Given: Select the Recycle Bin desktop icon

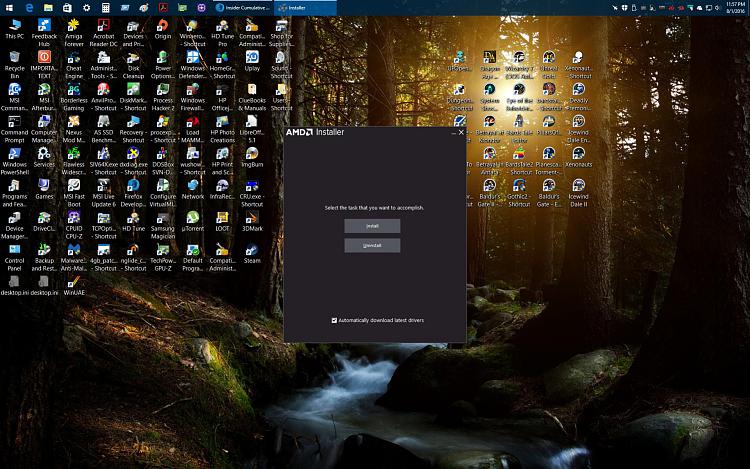Looking at the screenshot, I should pyautogui.click(x=15, y=65).
